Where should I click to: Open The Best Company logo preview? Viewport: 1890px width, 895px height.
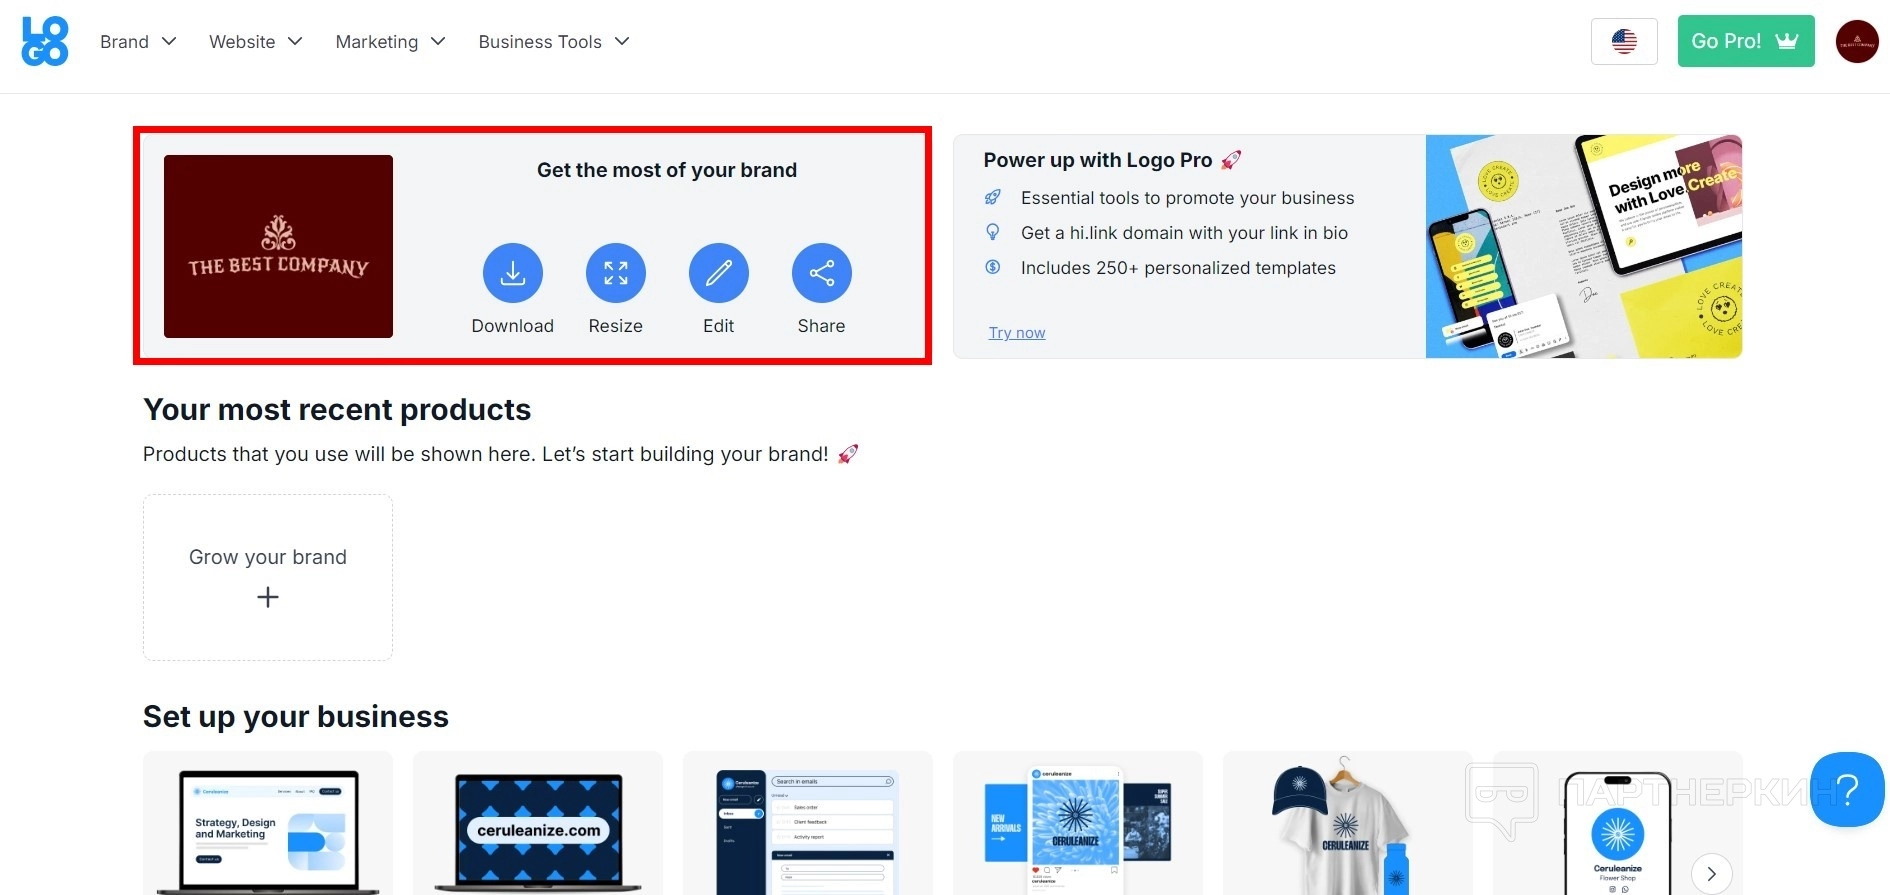[x=278, y=246]
